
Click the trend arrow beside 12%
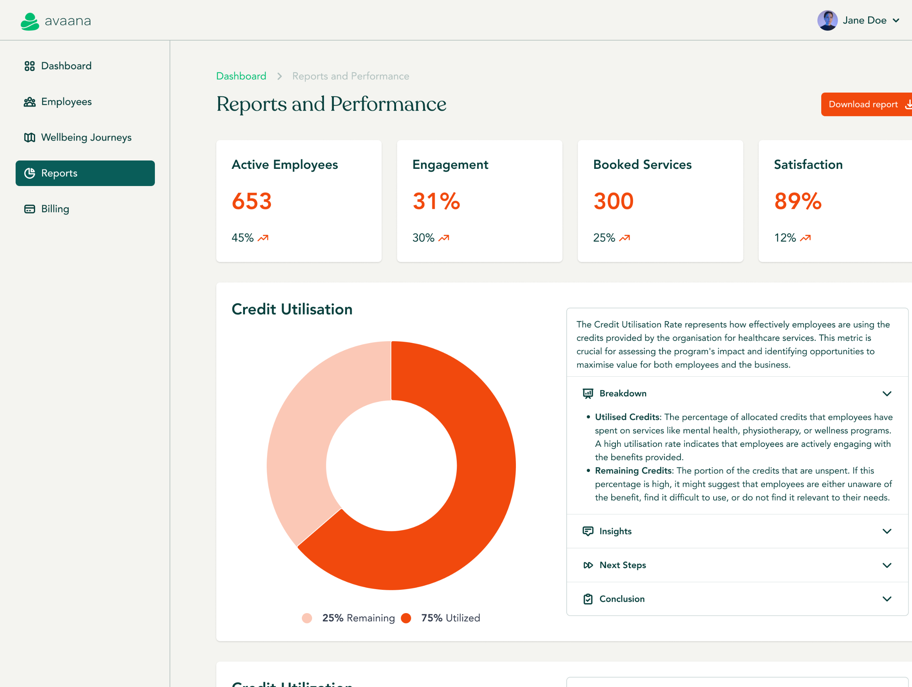[x=806, y=238]
